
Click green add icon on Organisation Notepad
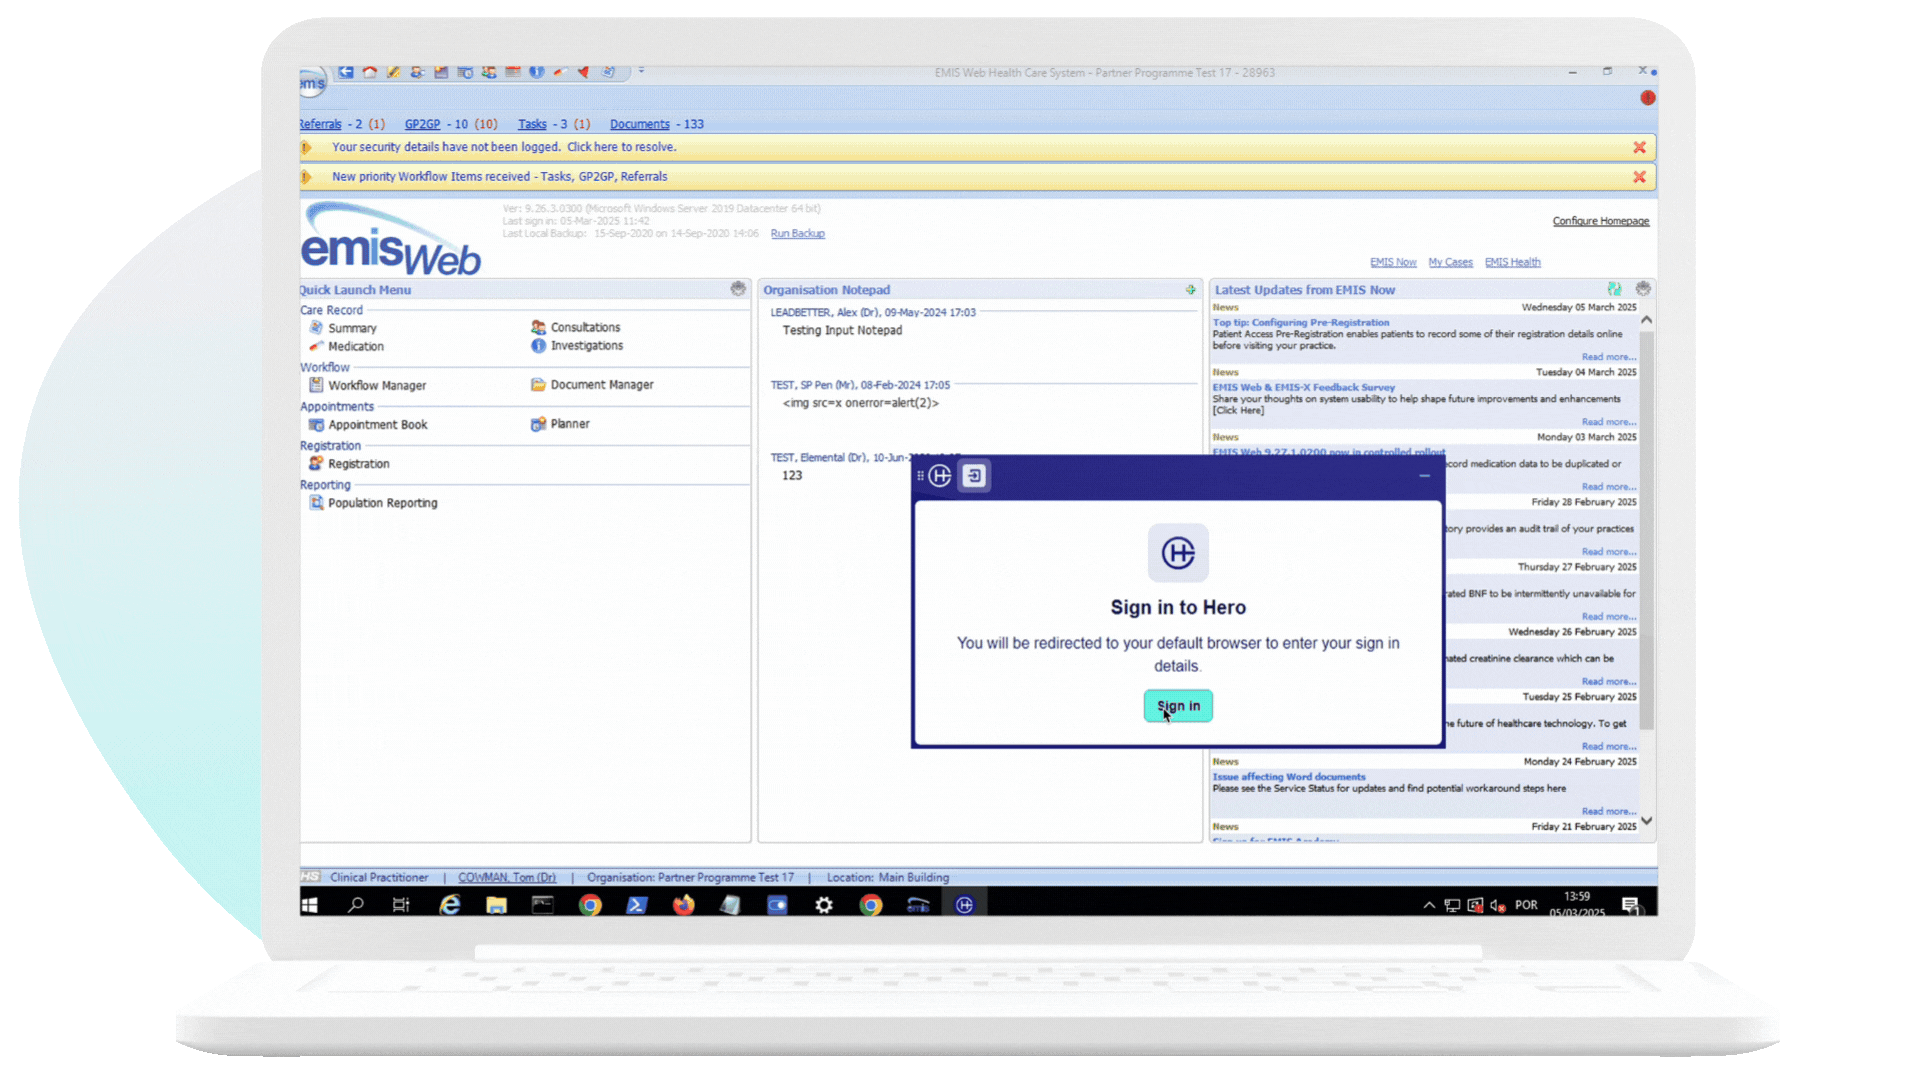click(1190, 290)
